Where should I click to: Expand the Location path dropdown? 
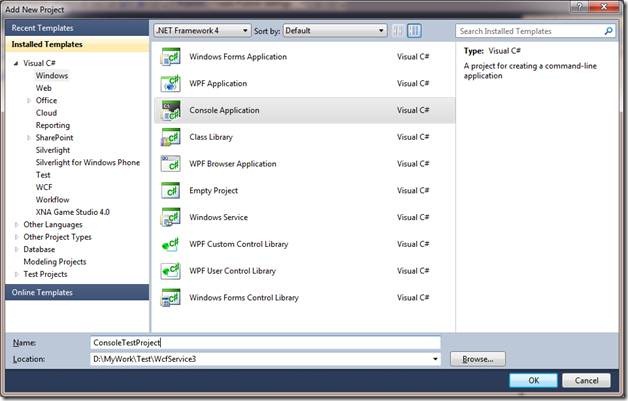click(436, 358)
